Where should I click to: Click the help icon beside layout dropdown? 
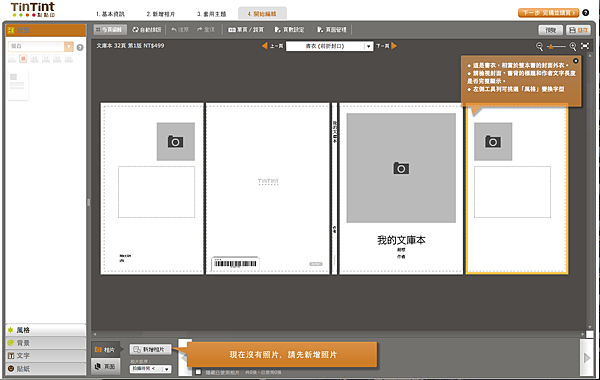pos(80,47)
